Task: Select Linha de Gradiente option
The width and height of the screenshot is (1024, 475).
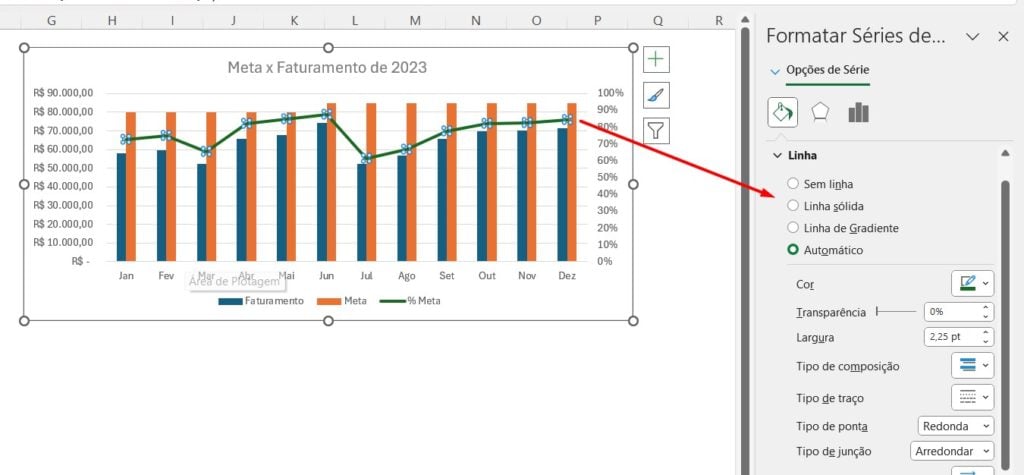Action: point(793,228)
